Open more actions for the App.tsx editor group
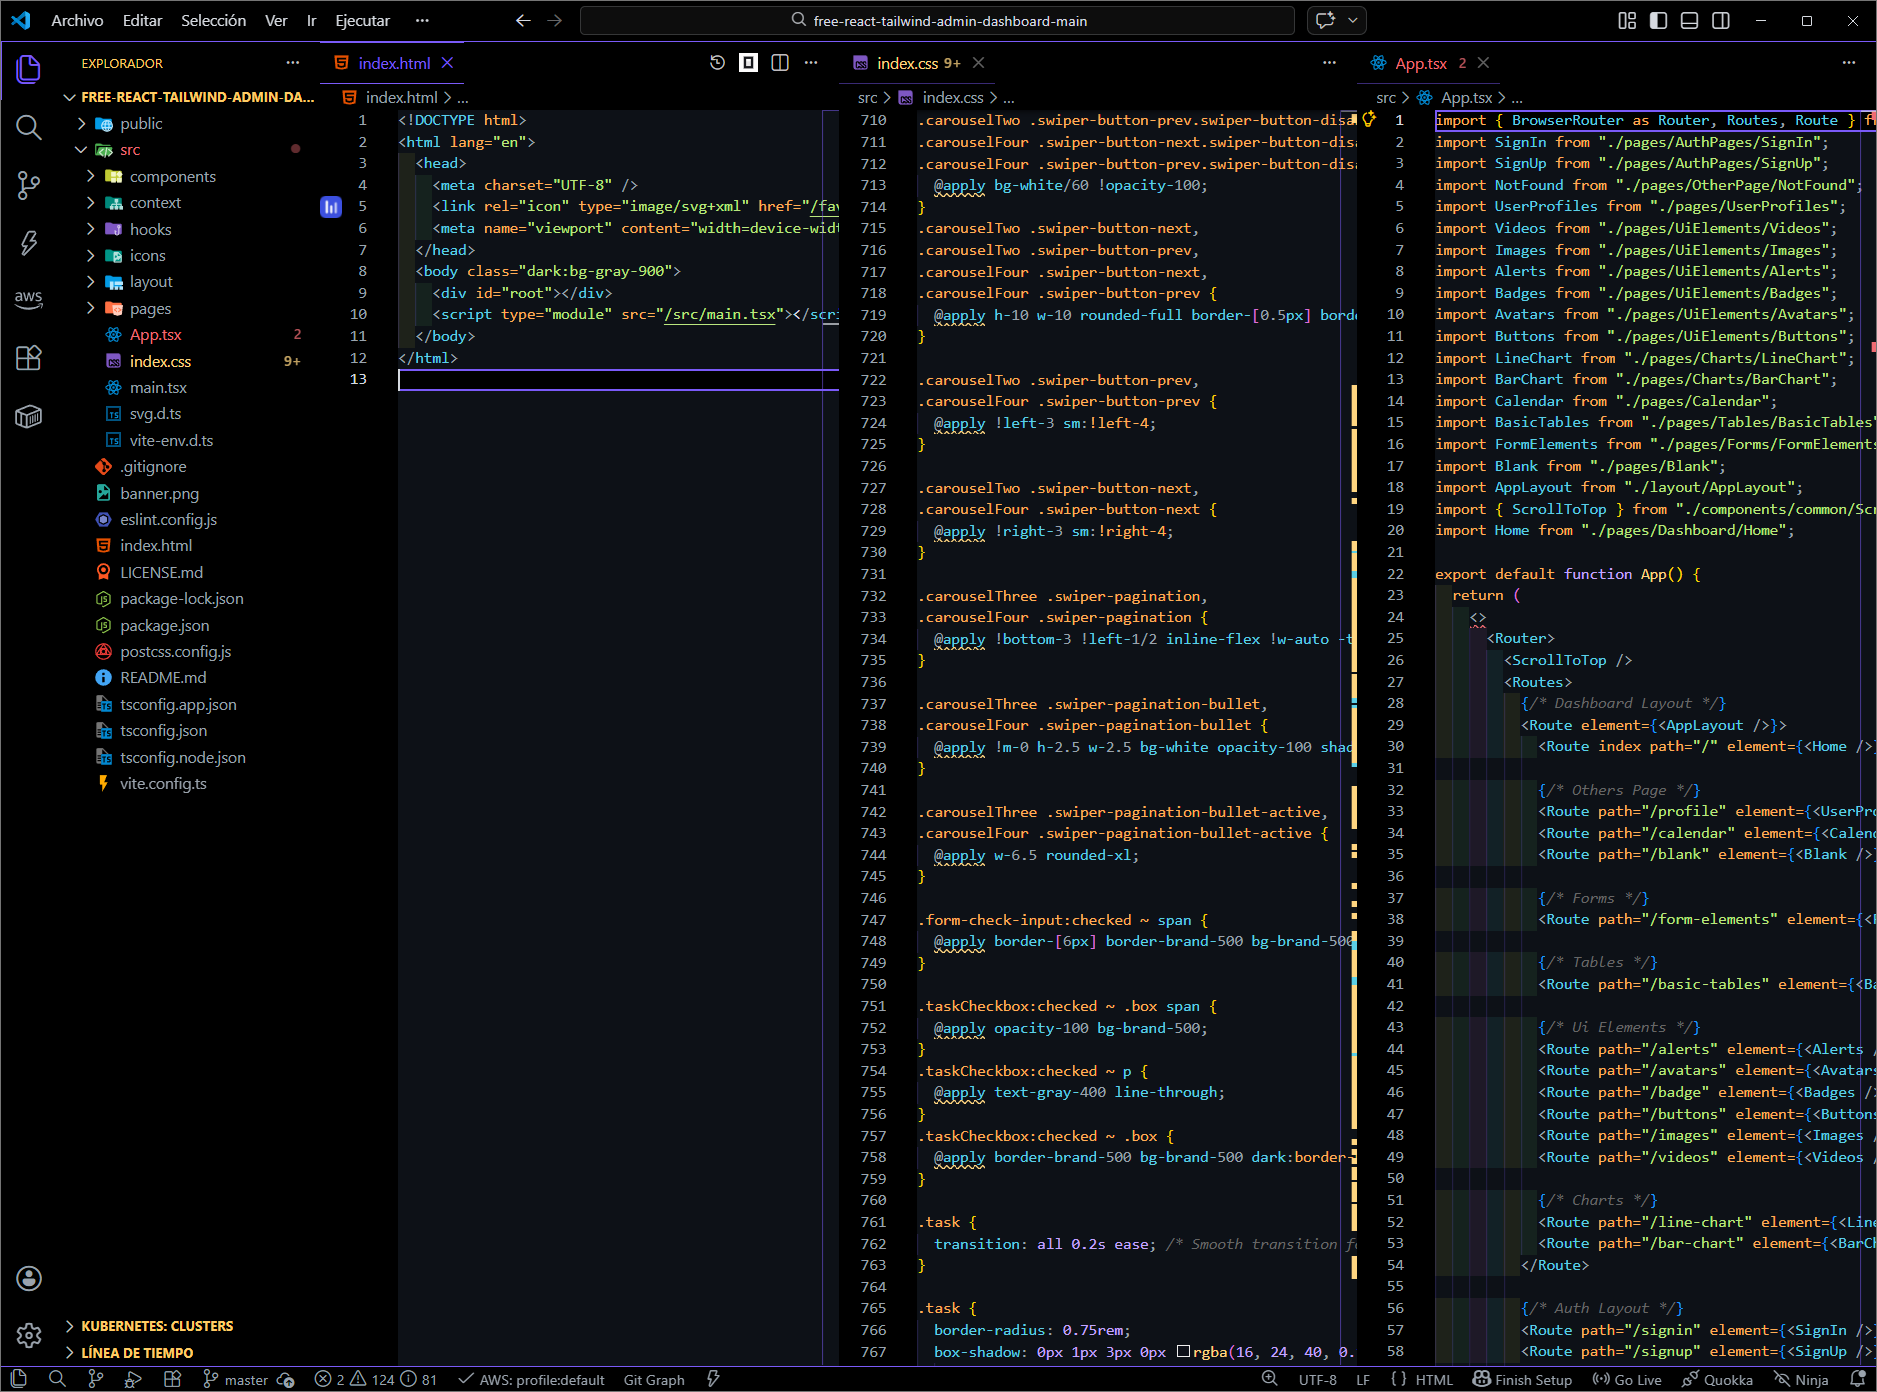This screenshot has height=1392, width=1877. point(1848,63)
